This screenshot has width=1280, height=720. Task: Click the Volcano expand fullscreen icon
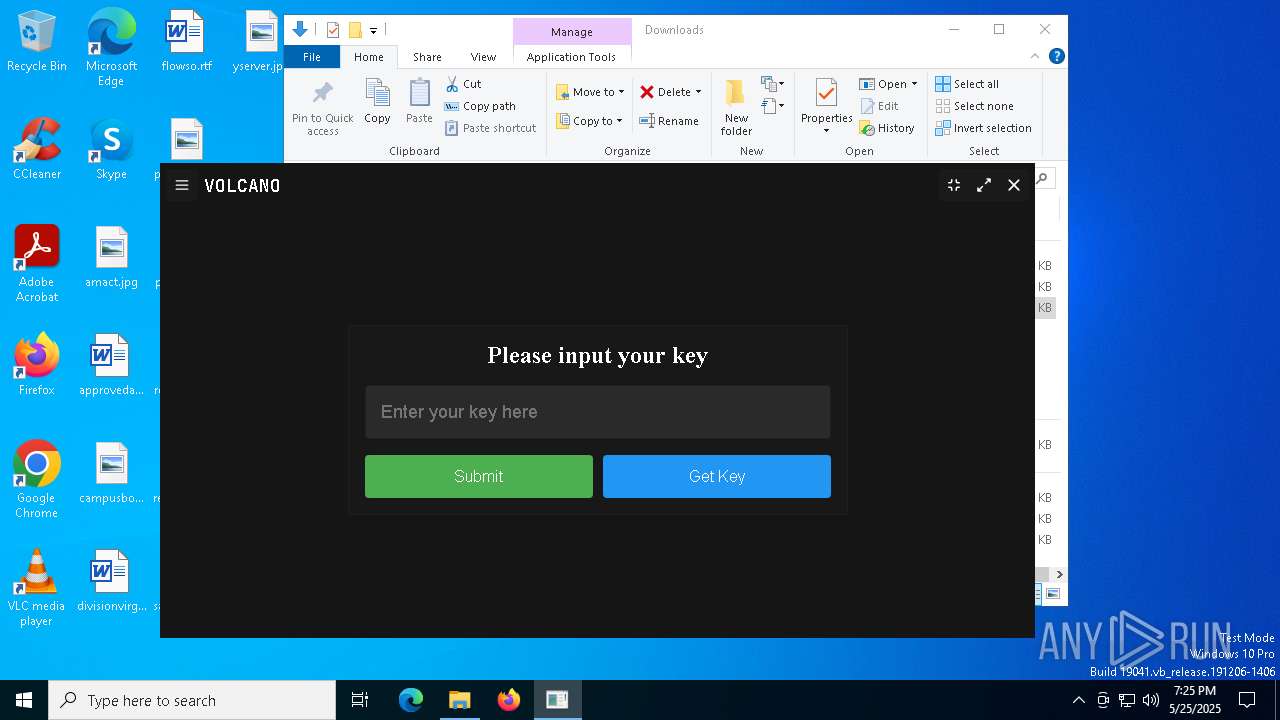pyautogui.click(x=984, y=185)
